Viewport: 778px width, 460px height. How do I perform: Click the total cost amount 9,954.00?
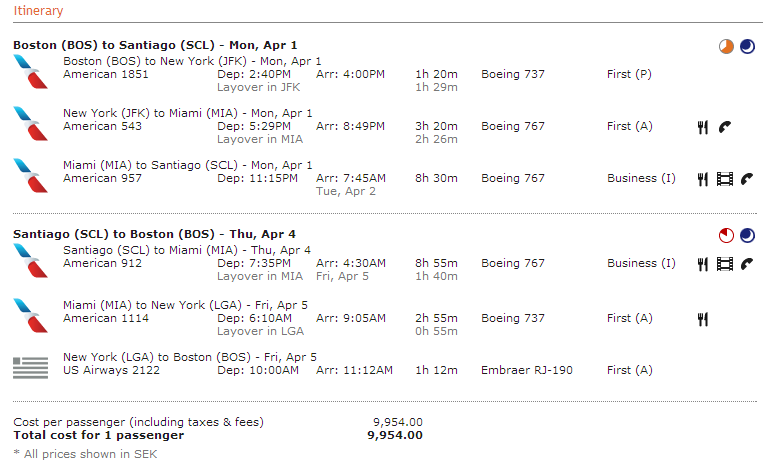tap(395, 435)
